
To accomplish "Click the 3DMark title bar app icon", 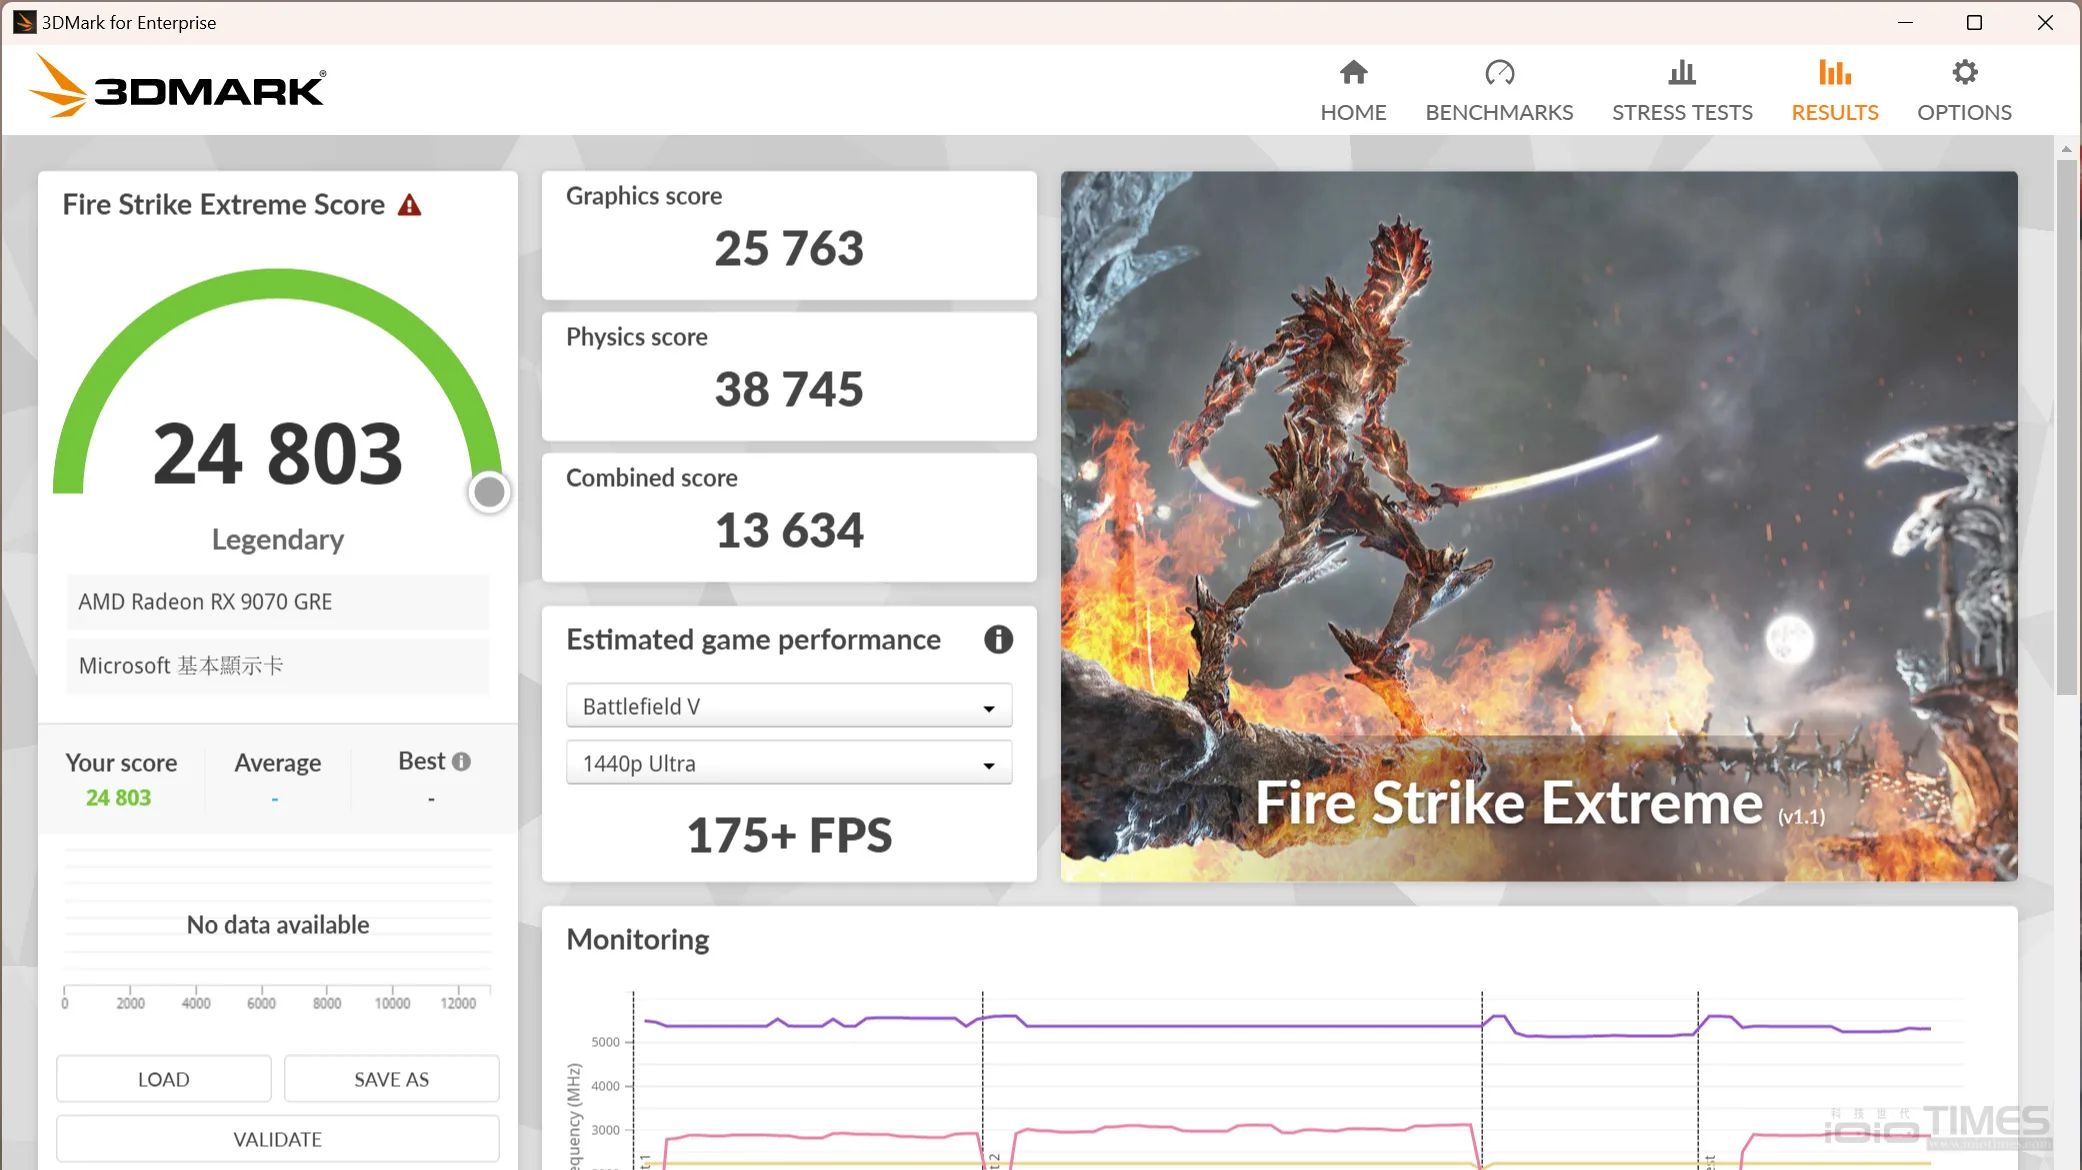I will 24,22.
